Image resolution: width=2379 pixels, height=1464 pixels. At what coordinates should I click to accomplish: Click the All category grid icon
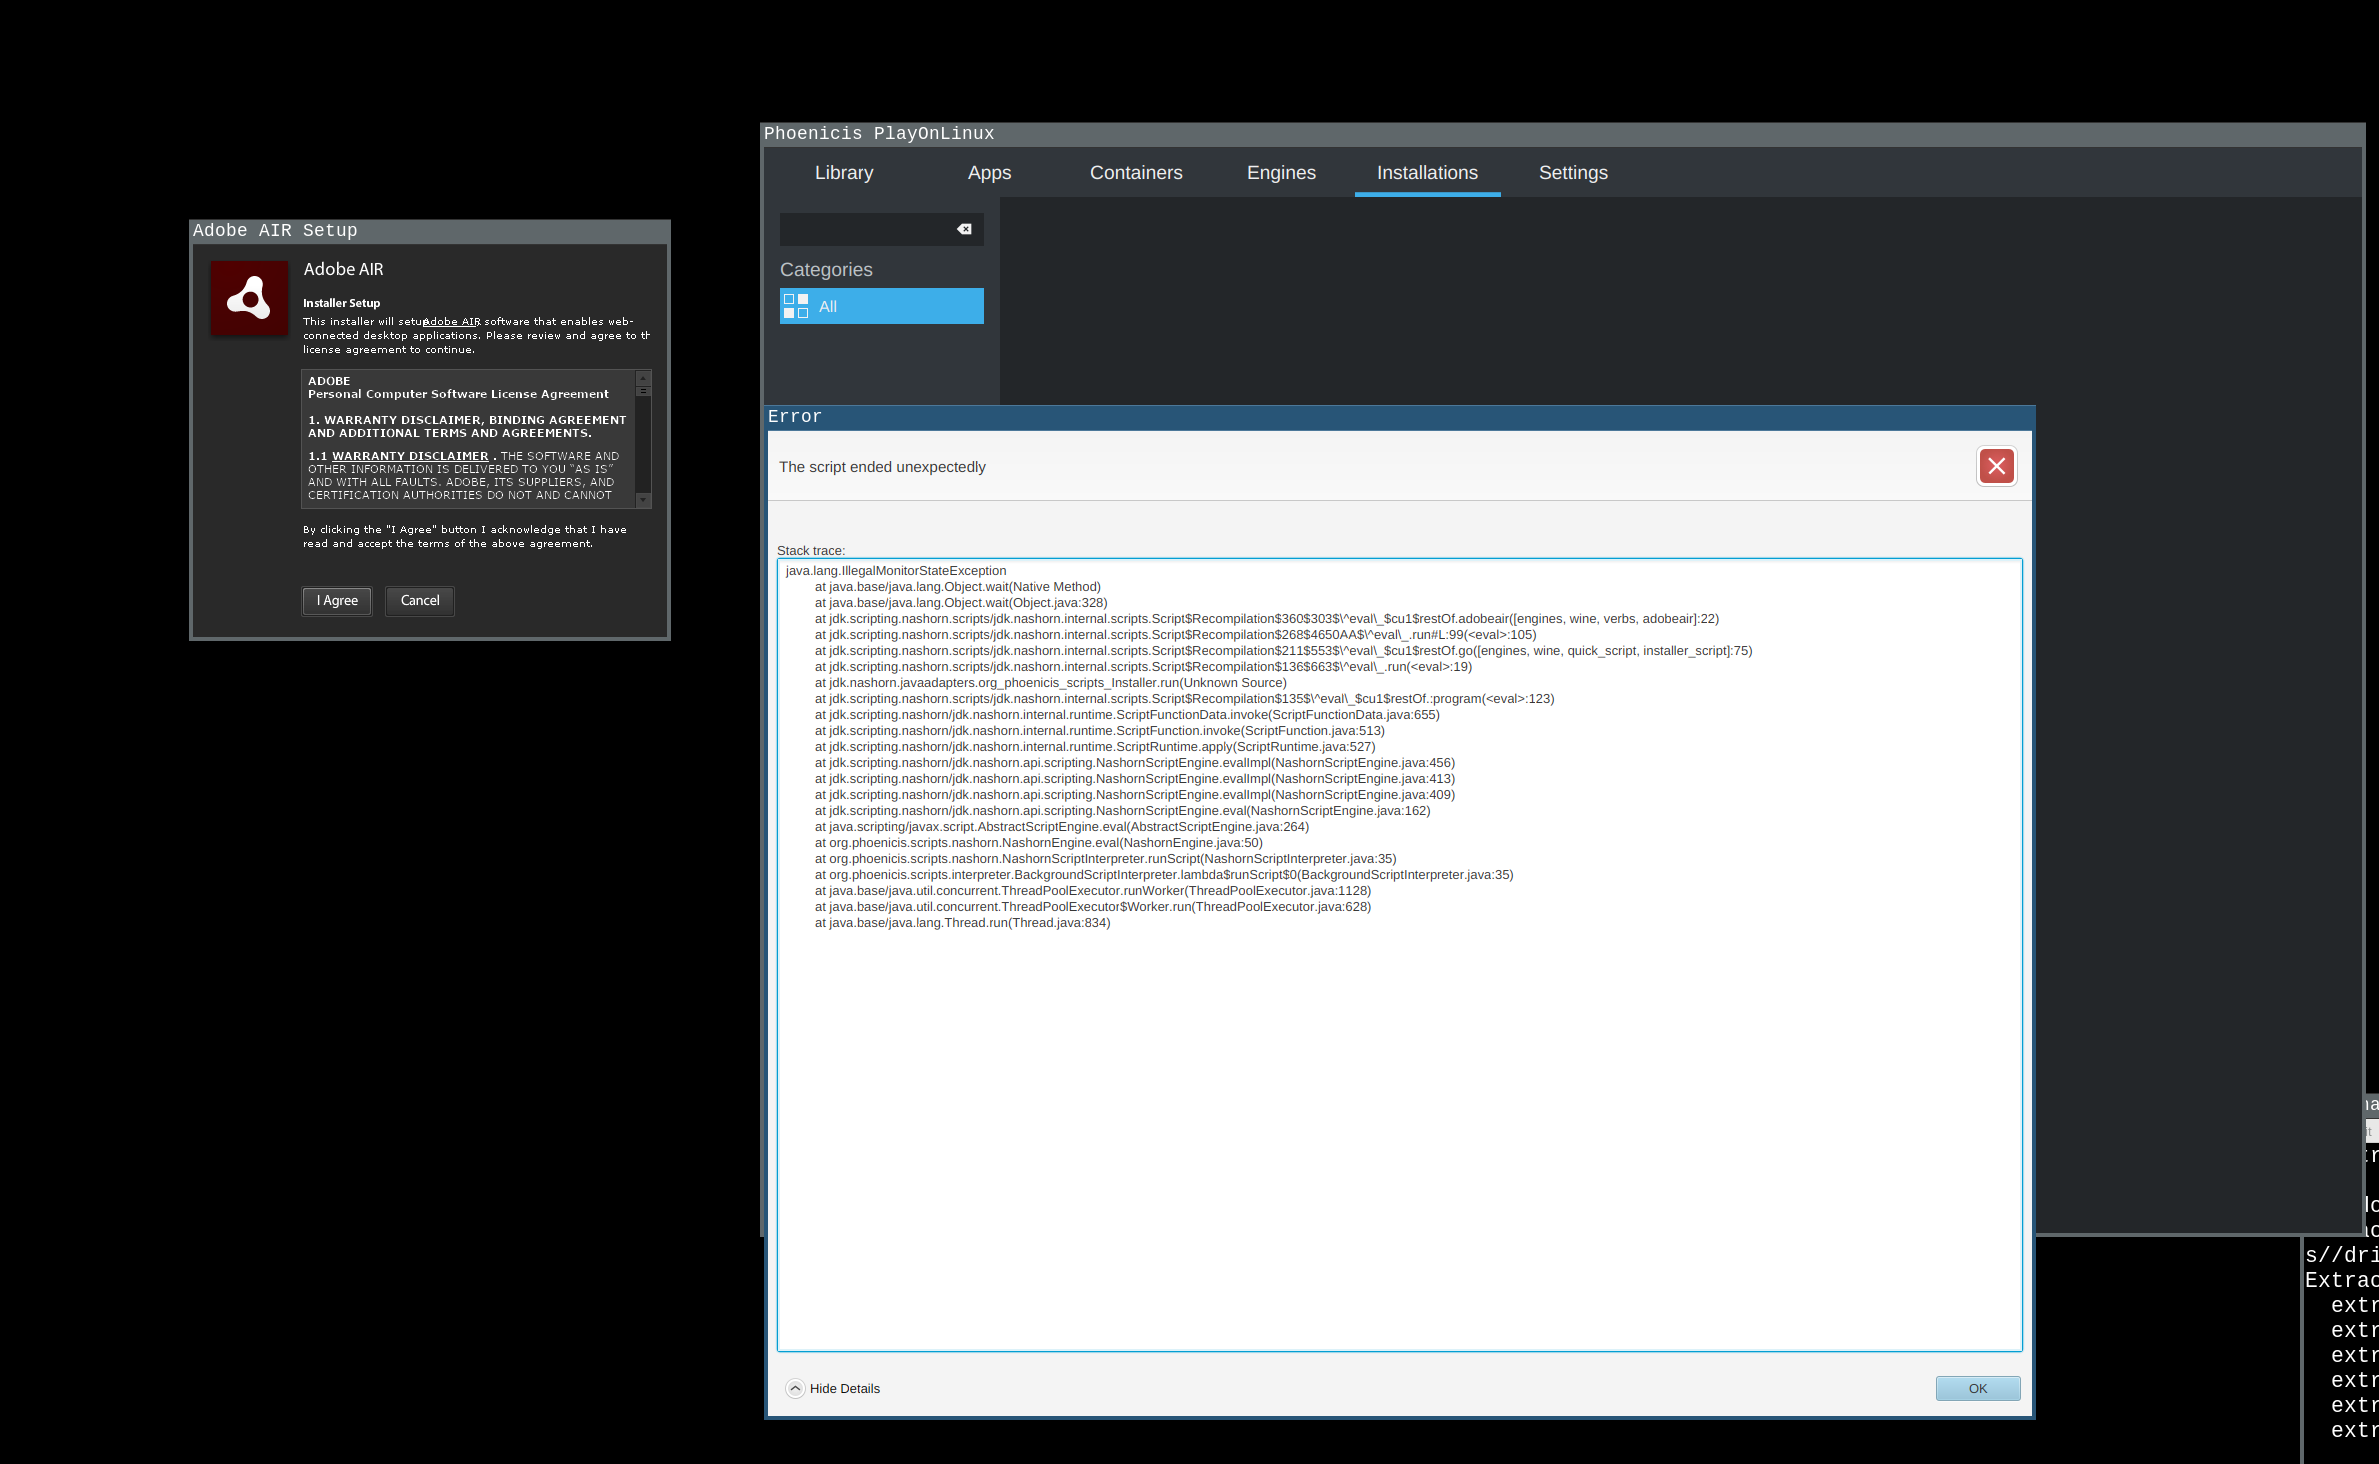[796, 306]
